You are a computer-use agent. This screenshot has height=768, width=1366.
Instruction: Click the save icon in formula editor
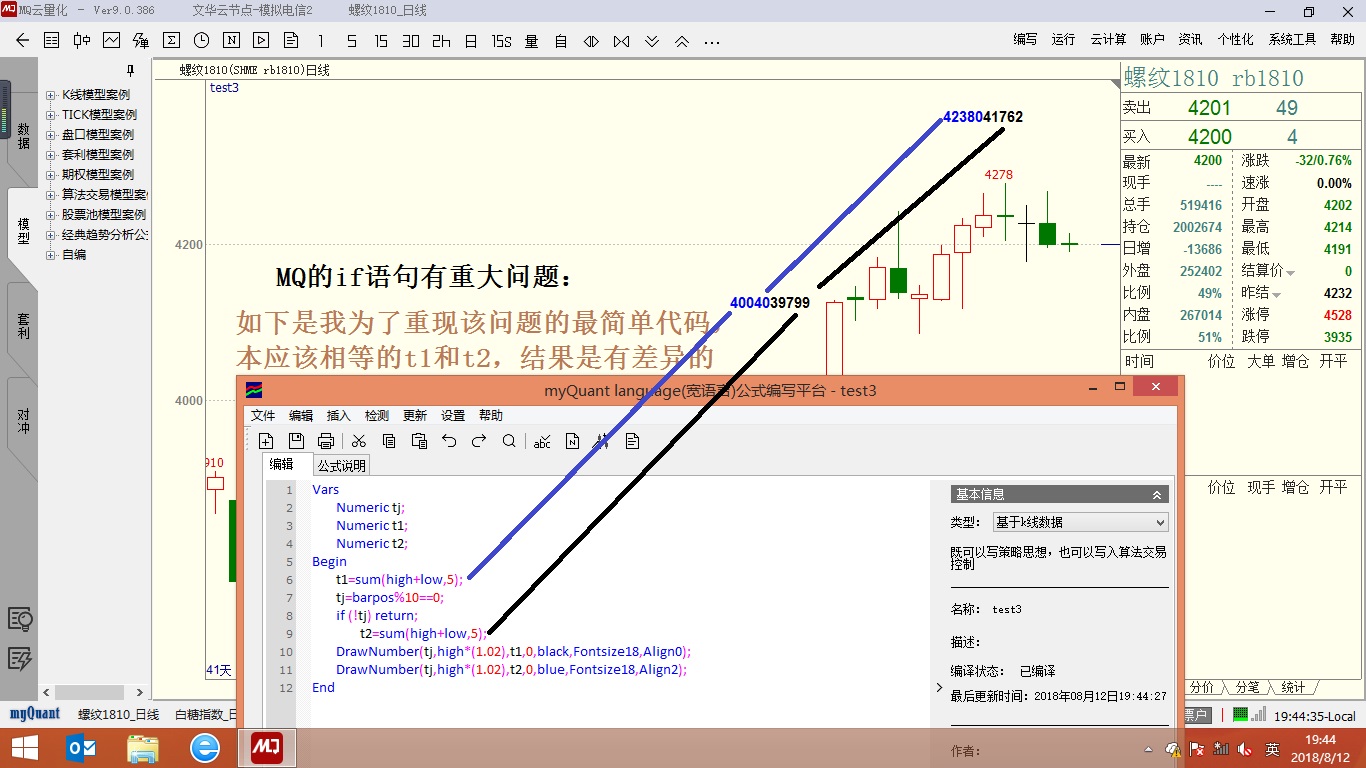coord(296,441)
